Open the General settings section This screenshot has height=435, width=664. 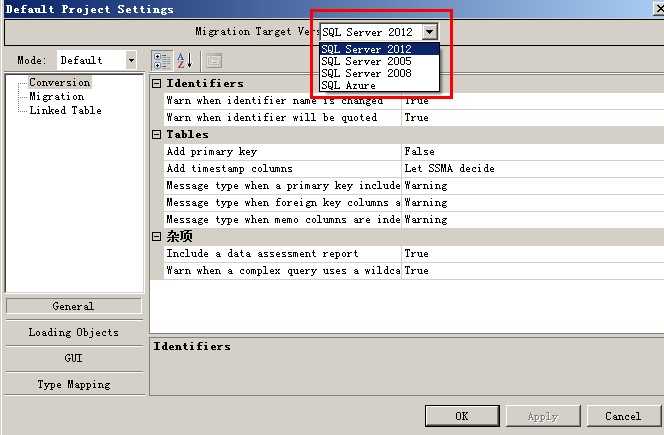coord(74,306)
